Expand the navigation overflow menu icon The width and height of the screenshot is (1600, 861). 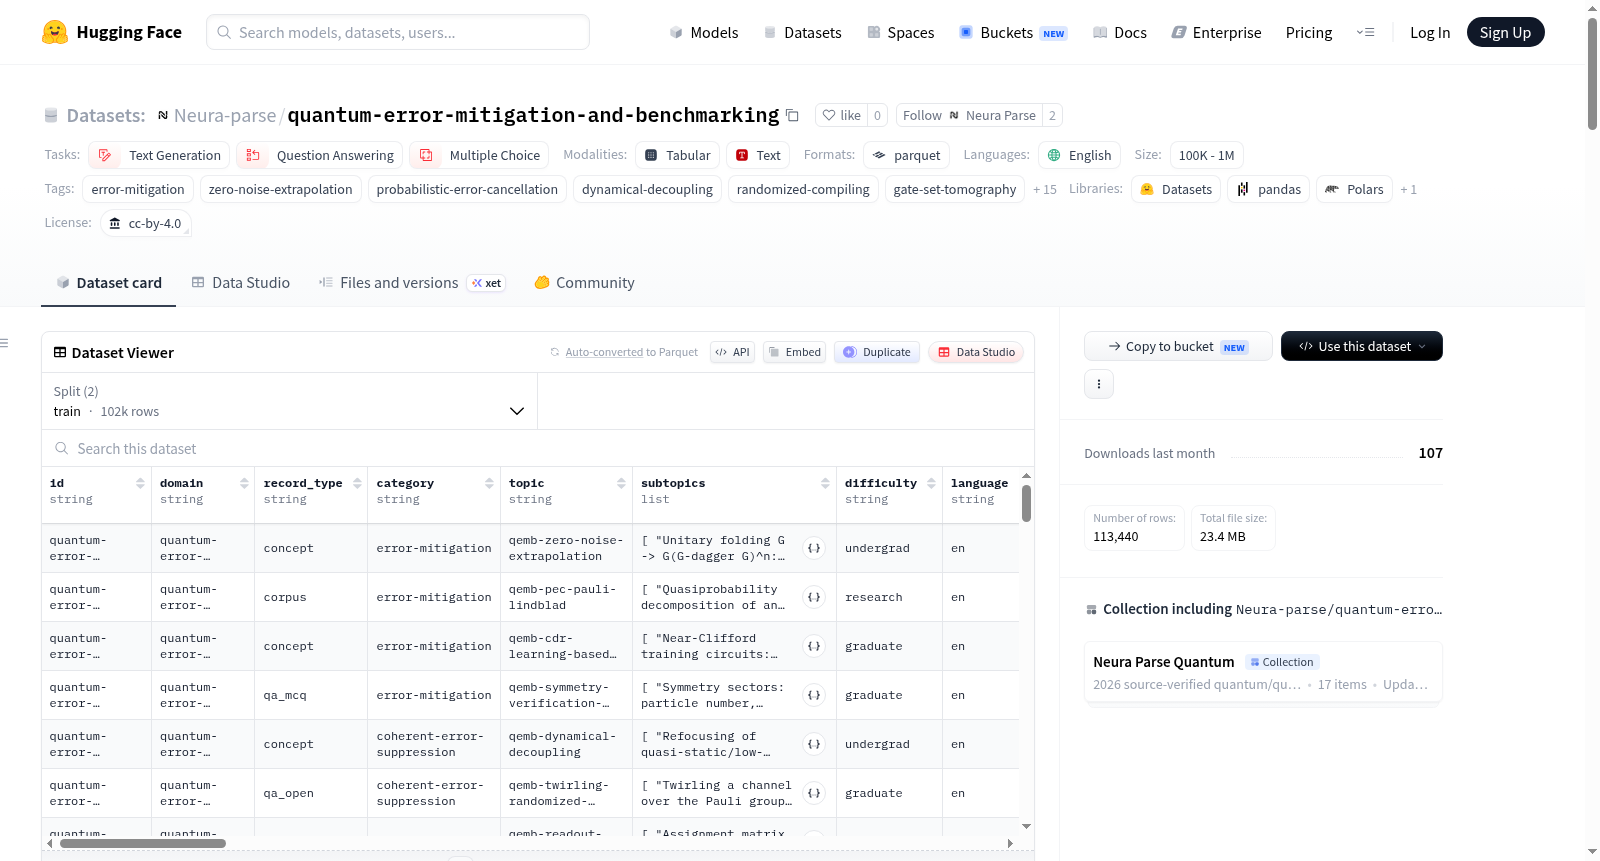pos(1365,32)
